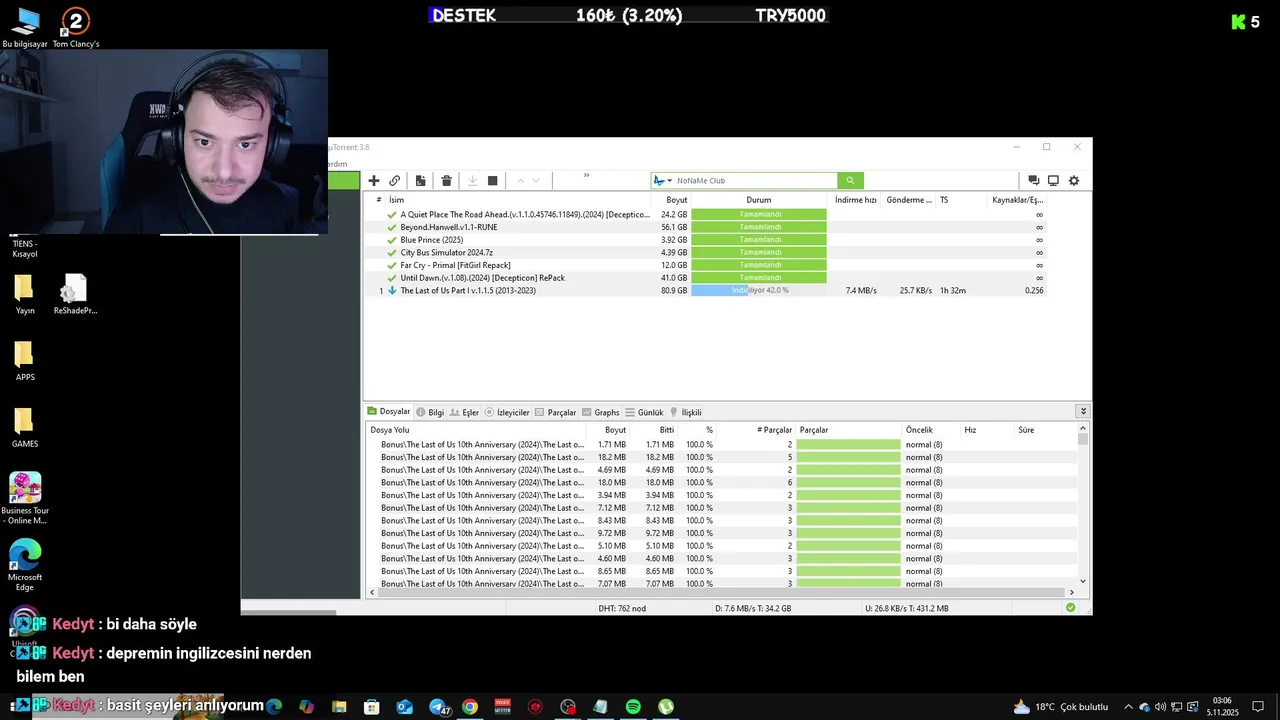Screen dimensions: 1280x720
Task: Sort torrents by Durum column
Action: pyautogui.click(x=759, y=200)
